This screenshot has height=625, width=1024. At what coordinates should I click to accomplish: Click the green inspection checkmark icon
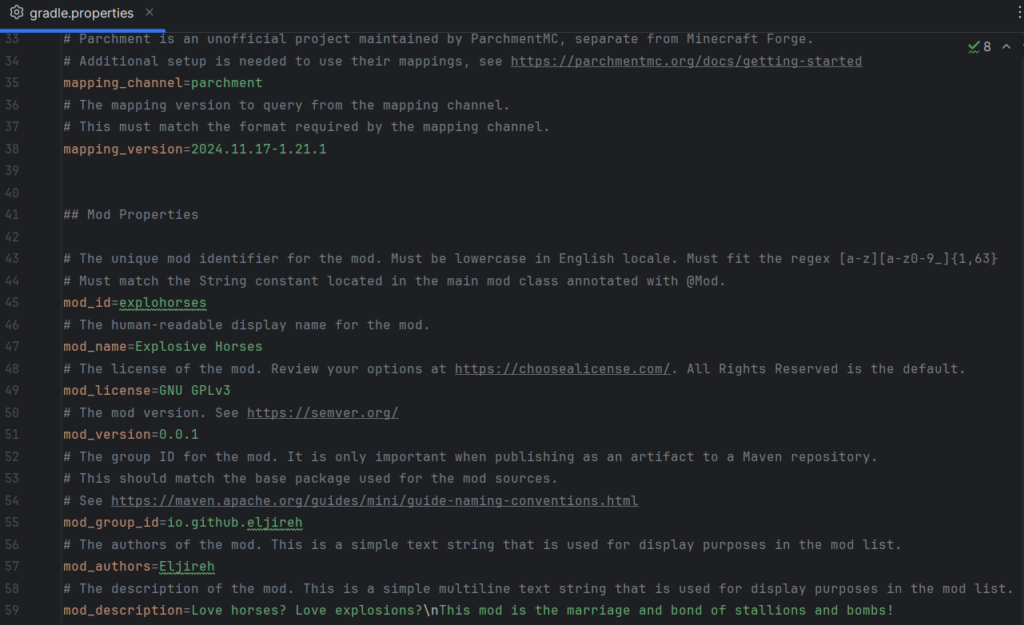[x=974, y=47]
